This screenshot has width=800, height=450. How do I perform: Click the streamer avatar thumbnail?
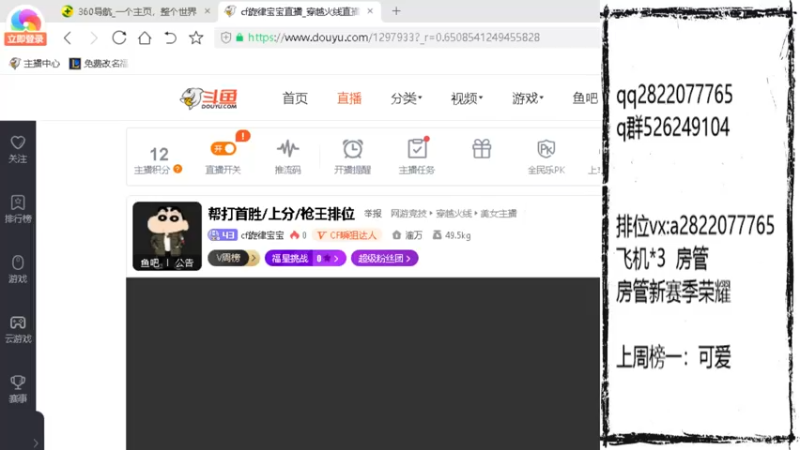click(167, 236)
